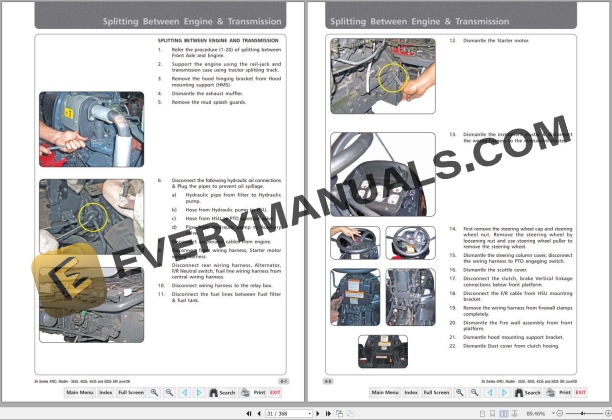Click the zoom in magnifier on right page
Image resolution: width=612 pixels, height=420 pixels.
(x=460, y=393)
